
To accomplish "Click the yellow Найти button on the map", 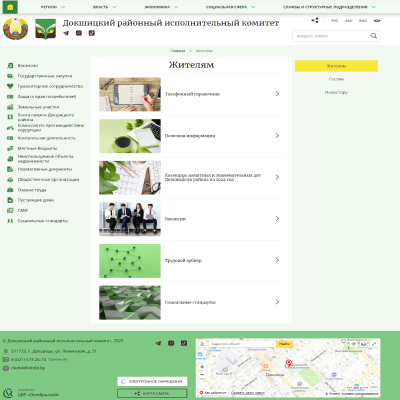I will 284,344.
